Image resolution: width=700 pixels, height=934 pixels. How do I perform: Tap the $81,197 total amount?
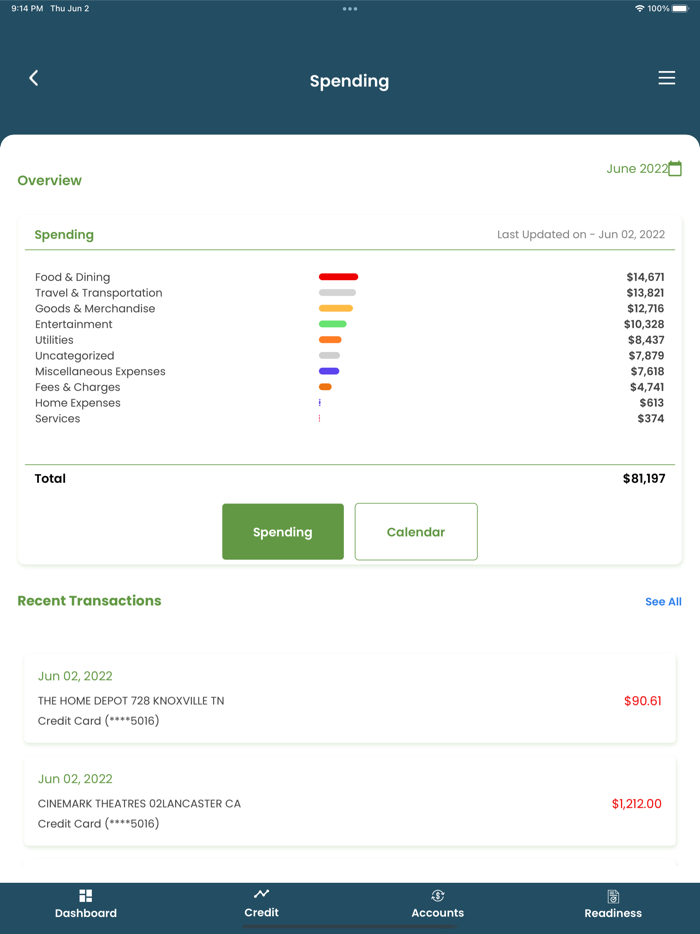tap(644, 478)
